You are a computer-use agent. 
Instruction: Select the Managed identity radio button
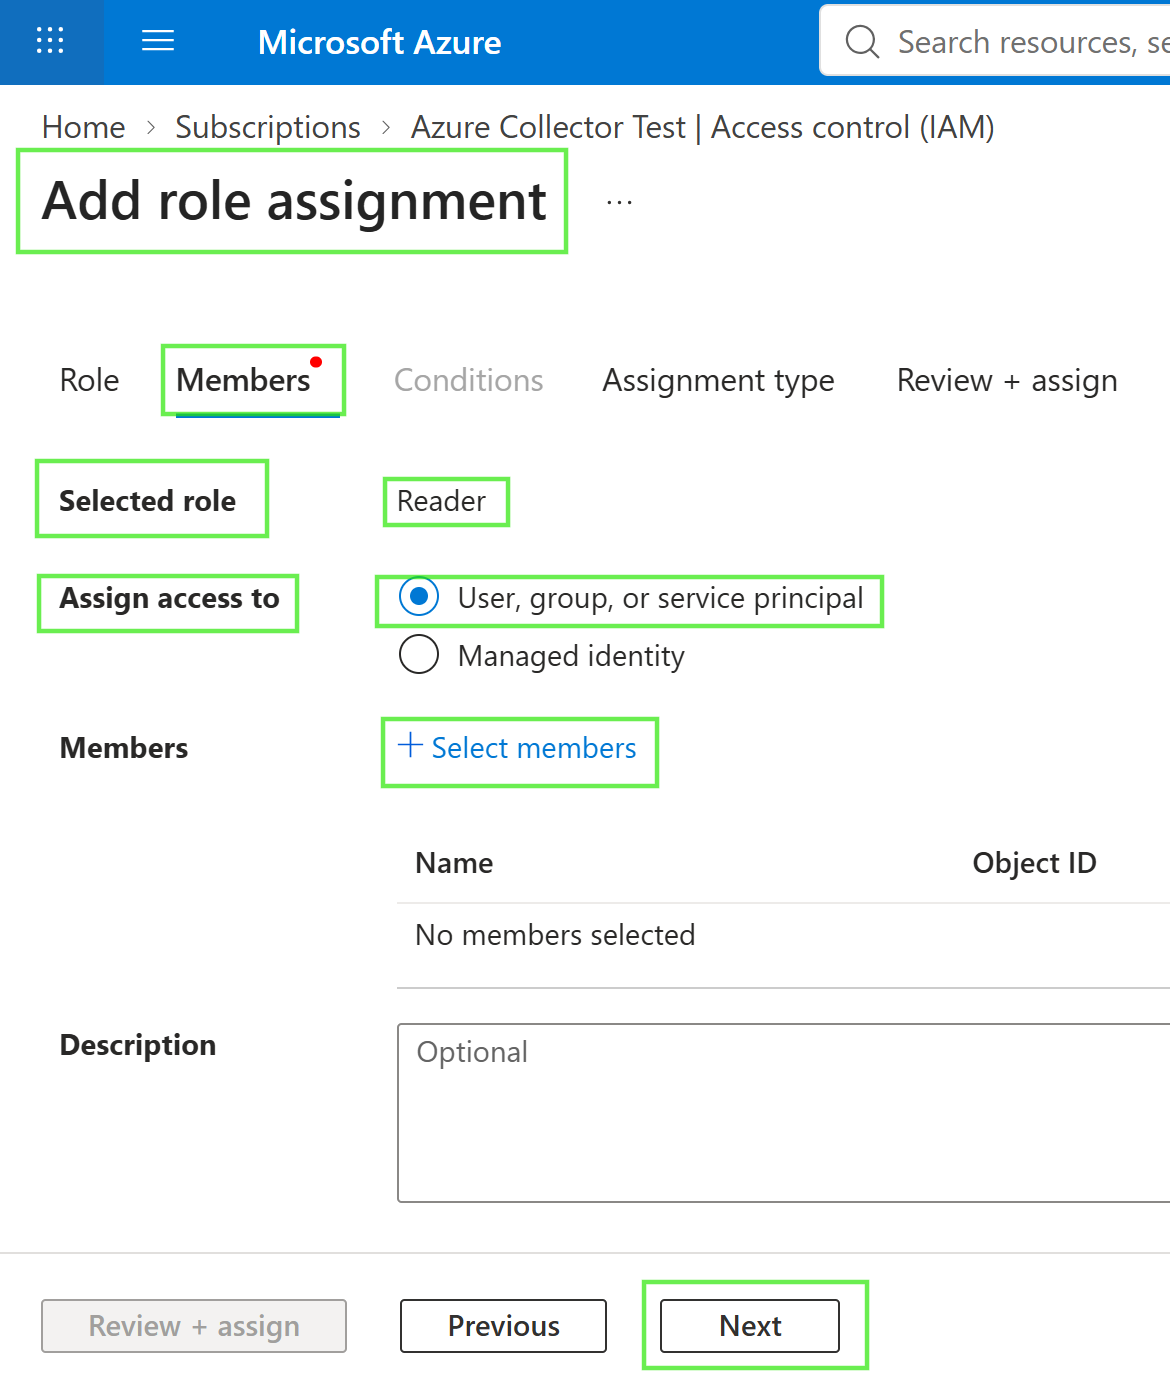pyautogui.click(x=419, y=655)
